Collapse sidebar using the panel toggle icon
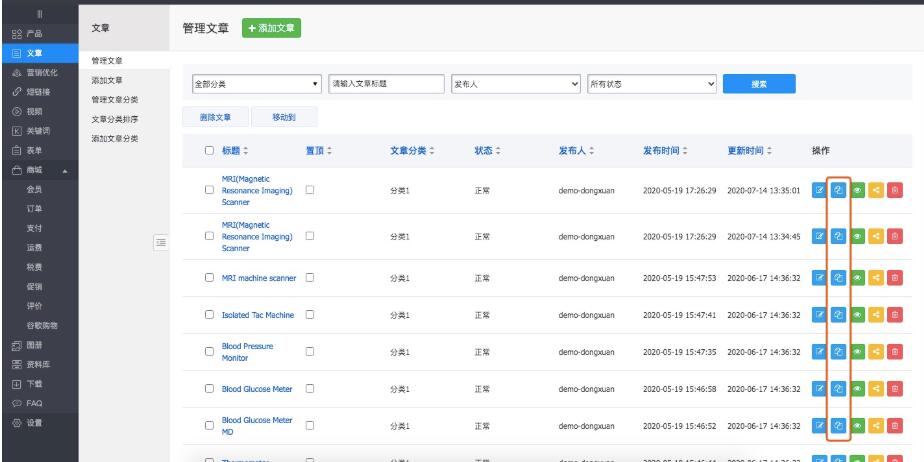This screenshot has width=924, height=462. (160, 240)
